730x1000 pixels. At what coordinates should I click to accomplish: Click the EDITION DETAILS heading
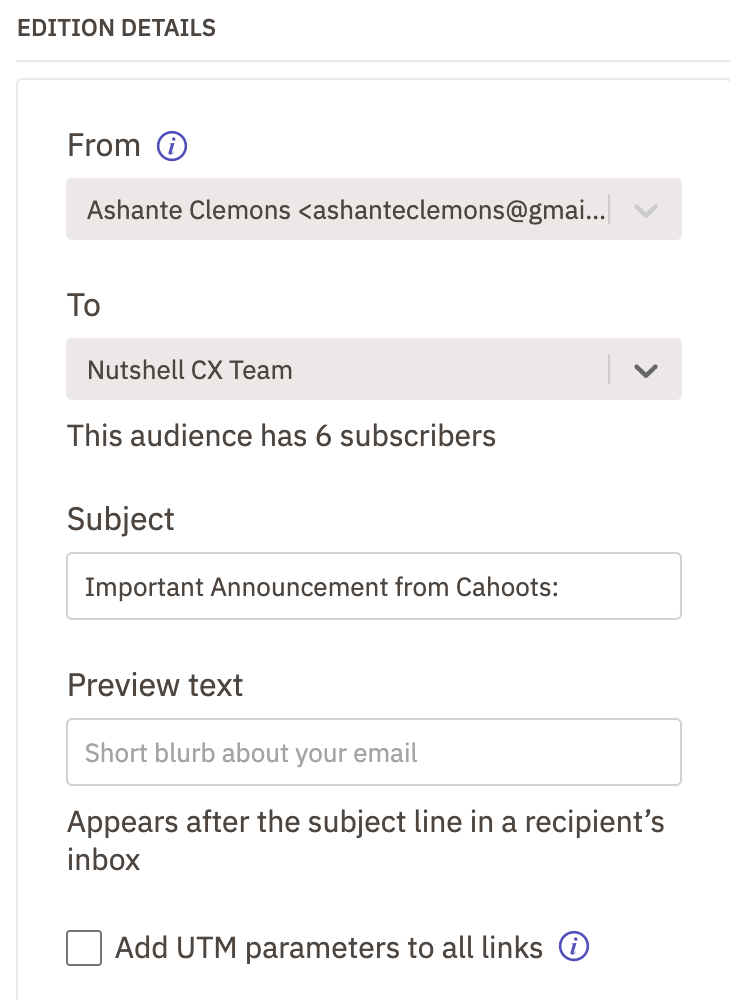[116, 28]
